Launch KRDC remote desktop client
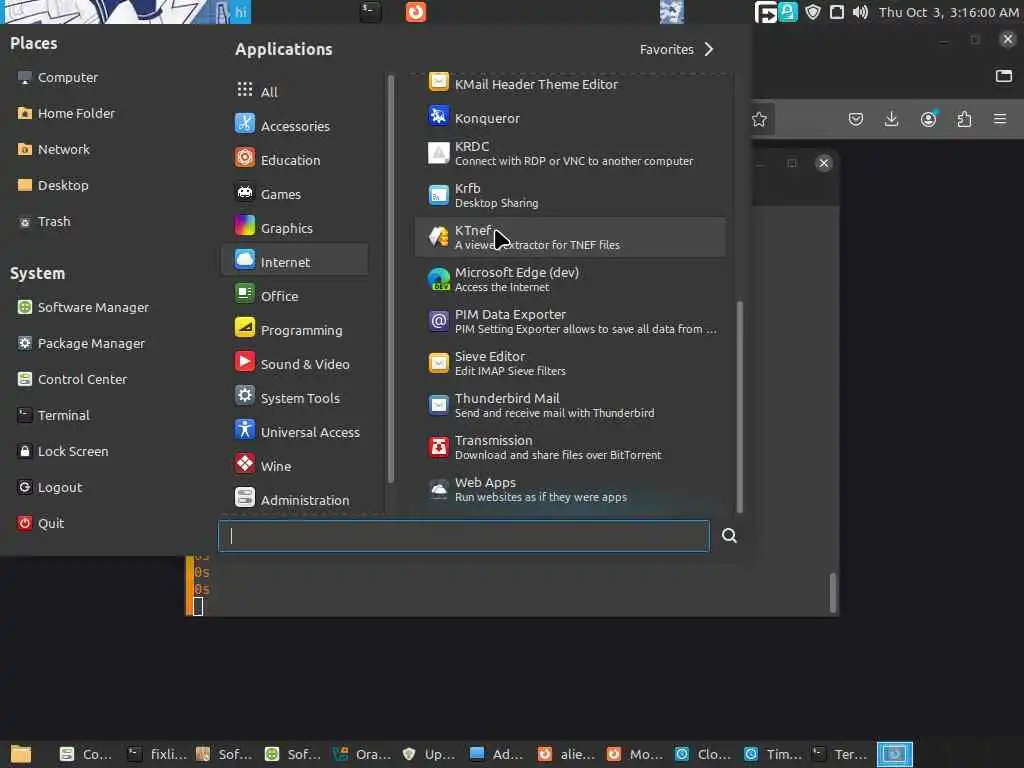Screen dimensions: 1024x768 (569, 153)
